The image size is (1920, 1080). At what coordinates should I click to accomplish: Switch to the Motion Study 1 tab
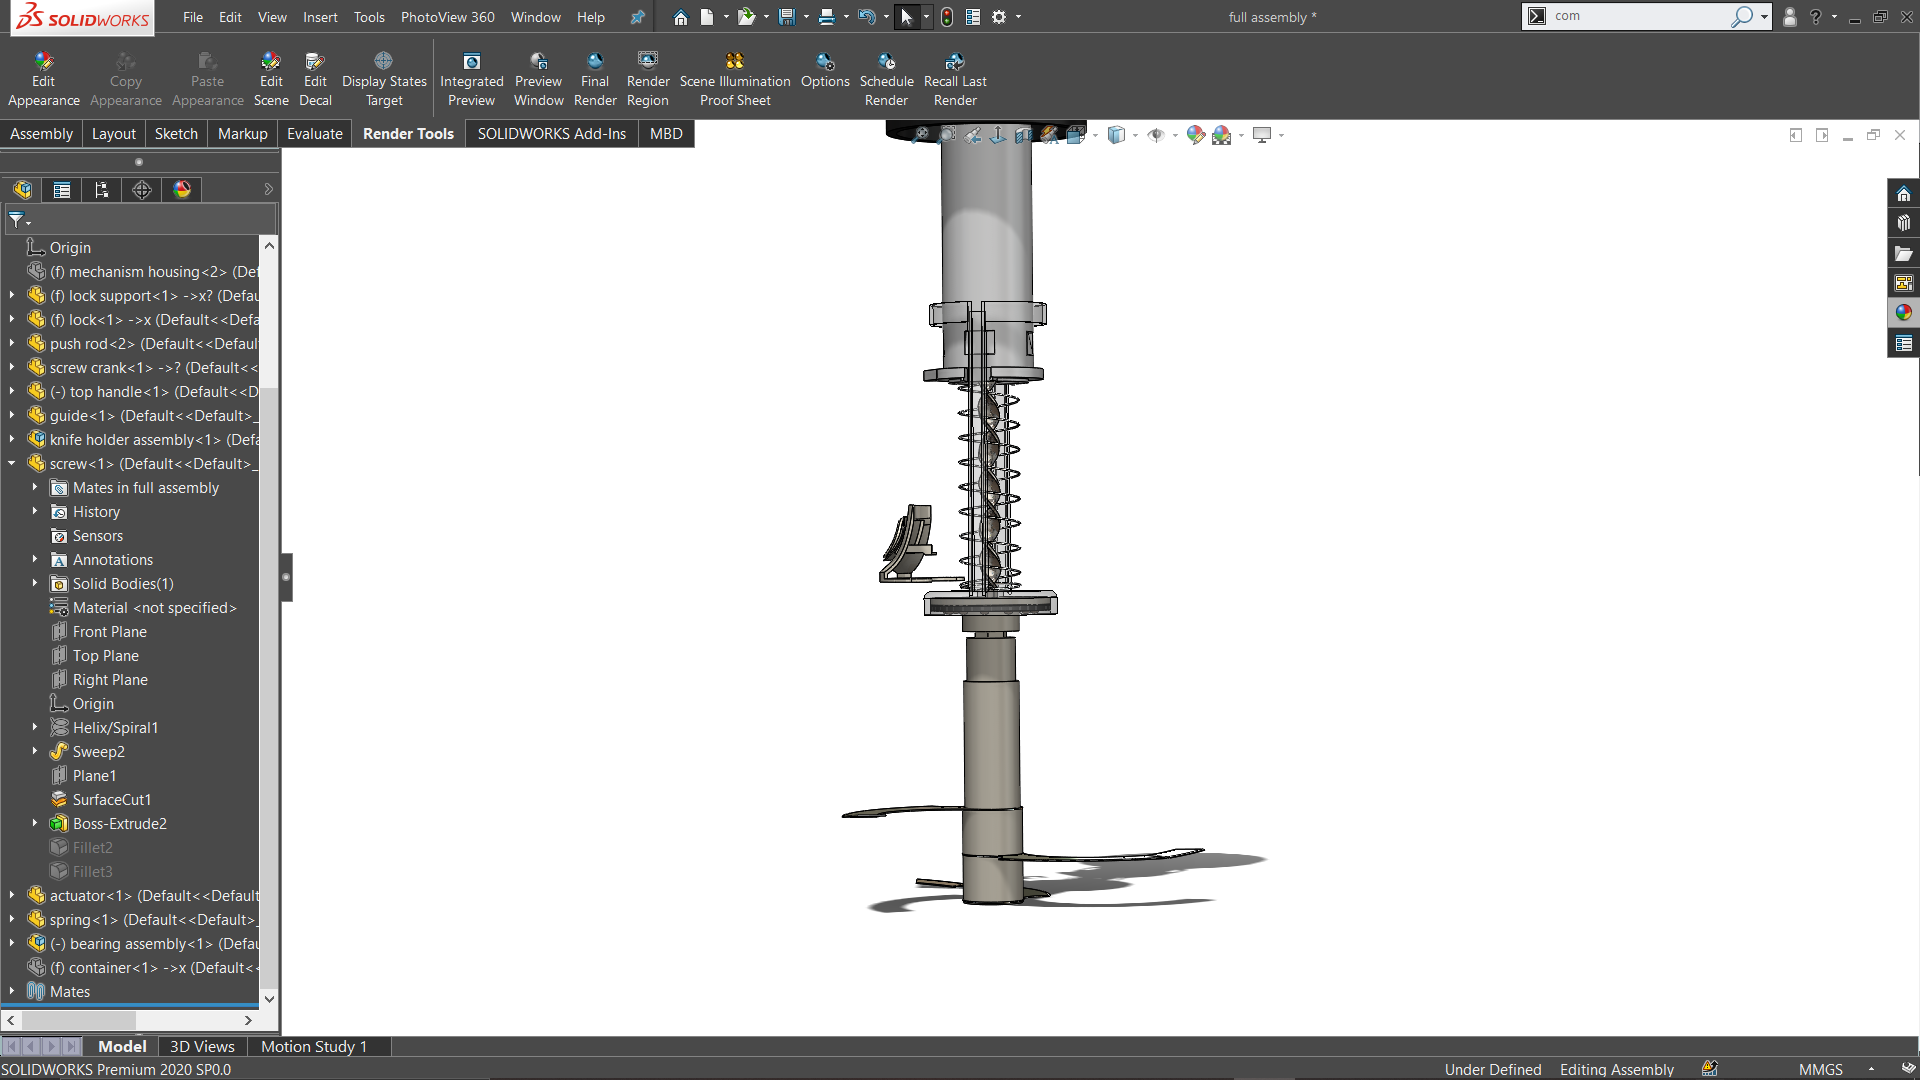[x=313, y=1046]
